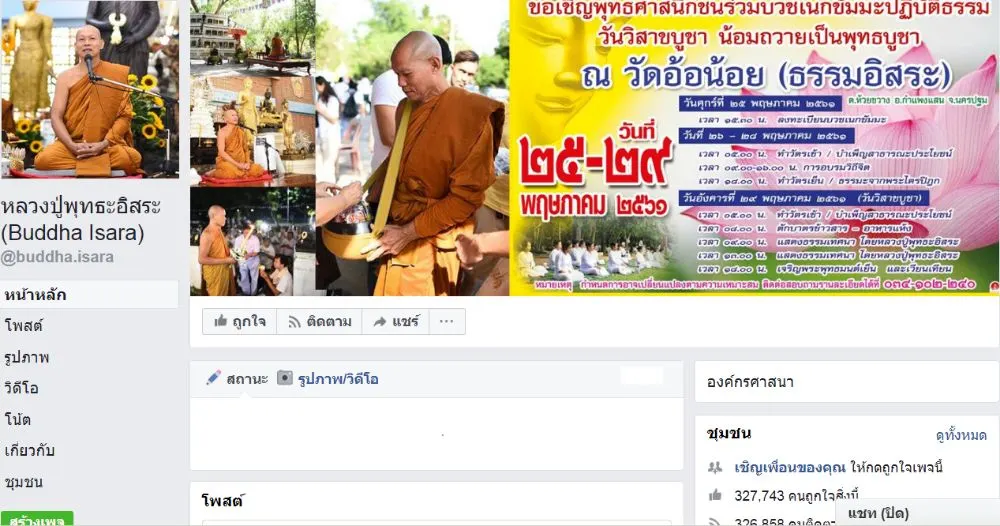Click the share arrow icon beside แชร์
The width and height of the screenshot is (1000, 526).
pos(379,322)
